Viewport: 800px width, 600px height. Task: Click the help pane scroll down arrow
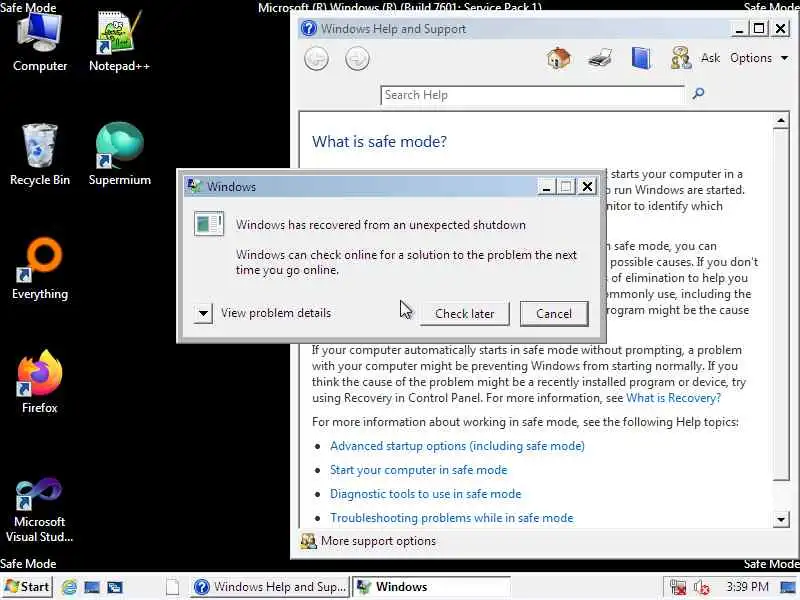[781, 520]
